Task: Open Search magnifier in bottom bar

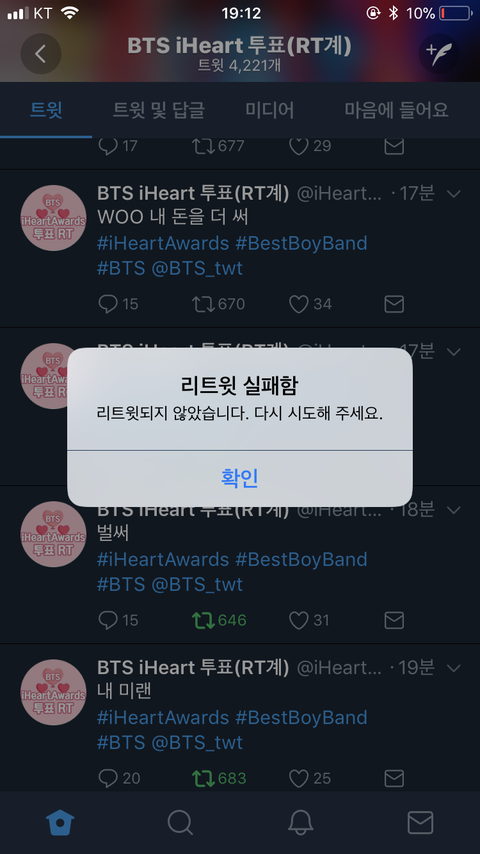Action: (180, 822)
